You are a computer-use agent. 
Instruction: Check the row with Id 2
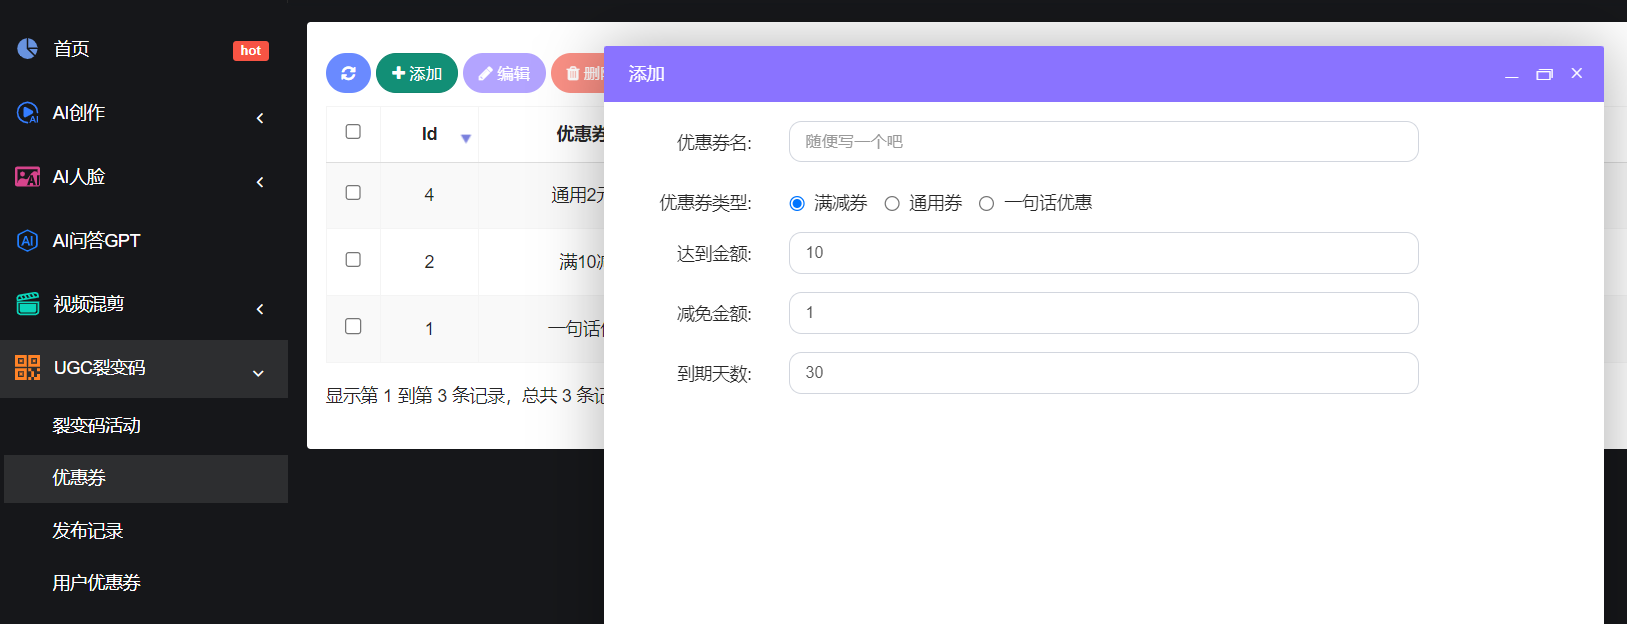pyautogui.click(x=353, y=259)
